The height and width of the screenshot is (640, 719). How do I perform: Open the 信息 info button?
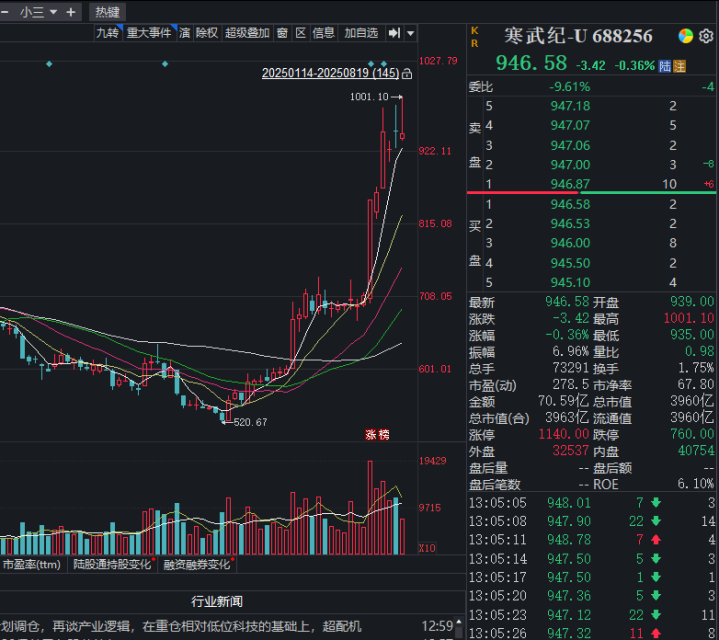(324, 33)
